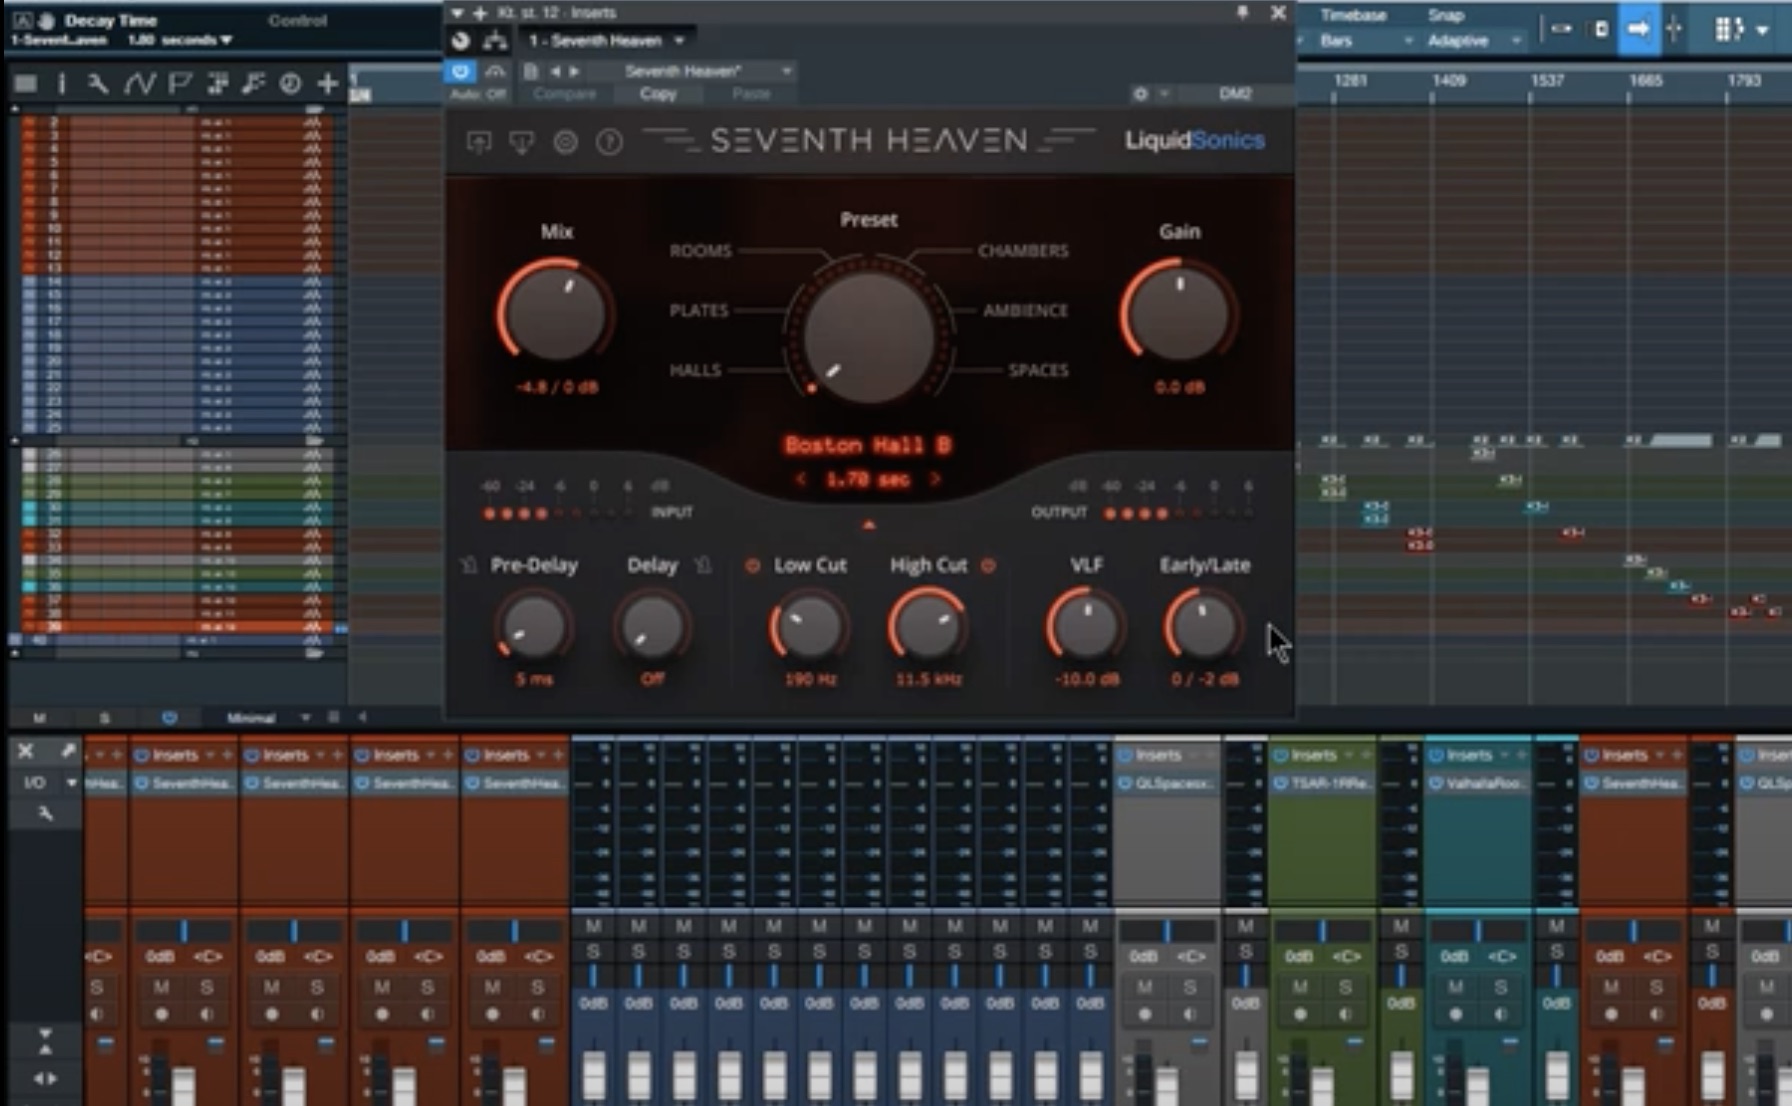
Task: Open the chord track note icon
Action: 253,84
